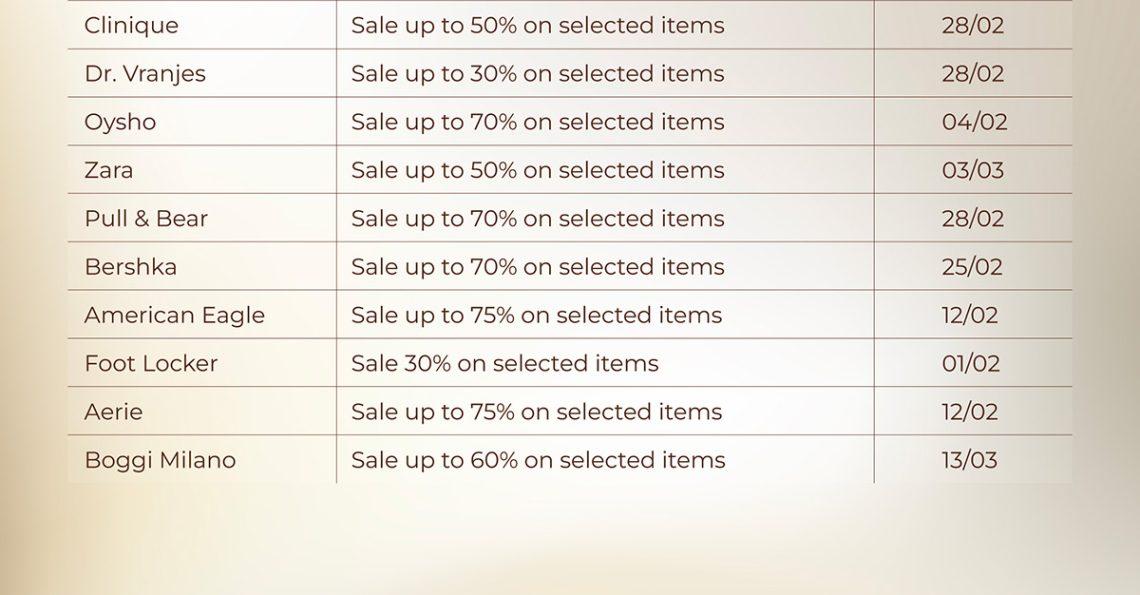Select the Boggi Milano brand cell

click(x=160, y=460)
